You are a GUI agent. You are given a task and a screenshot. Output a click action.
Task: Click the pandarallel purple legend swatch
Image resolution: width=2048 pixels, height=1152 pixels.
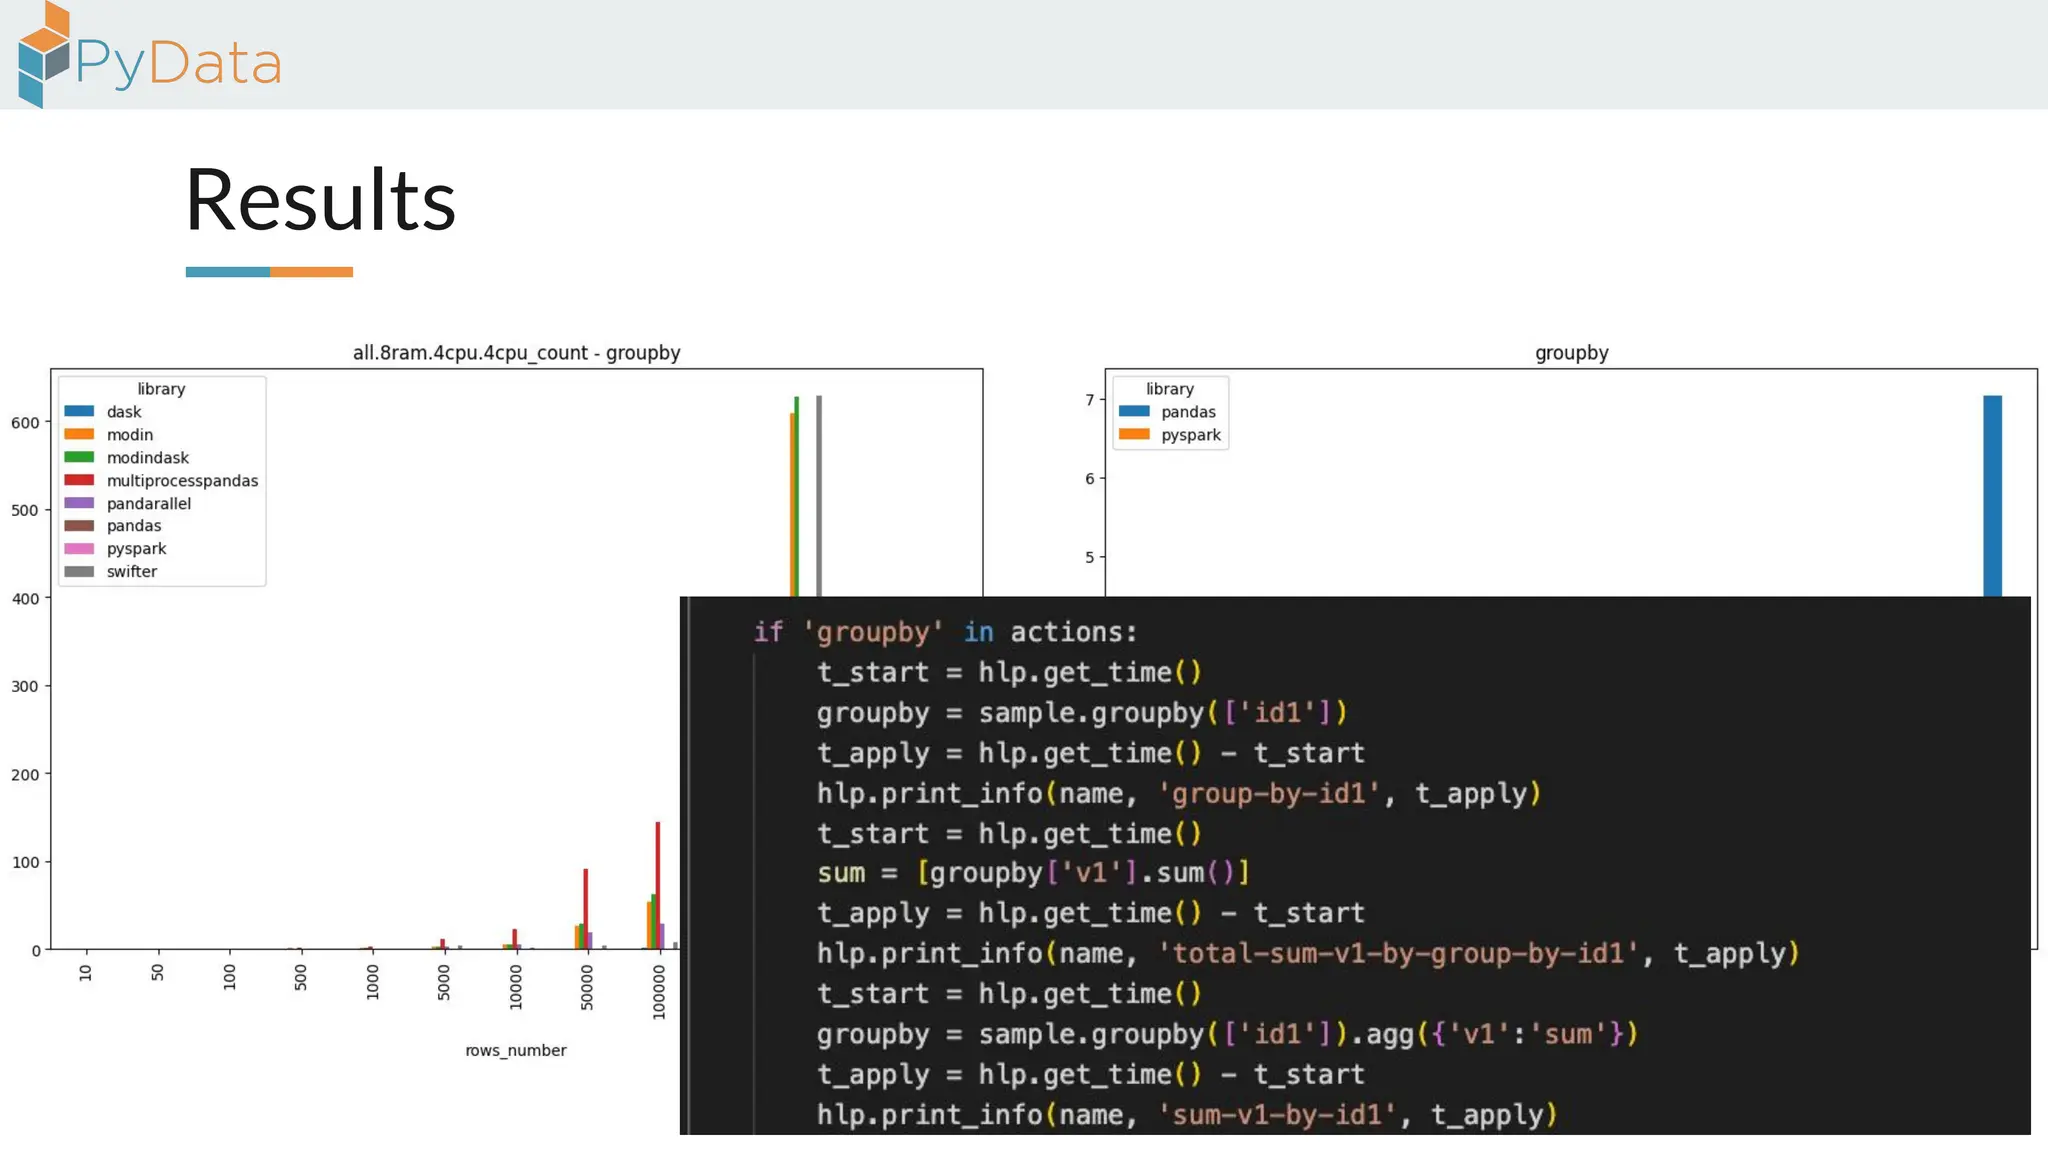tap(79, 503)
